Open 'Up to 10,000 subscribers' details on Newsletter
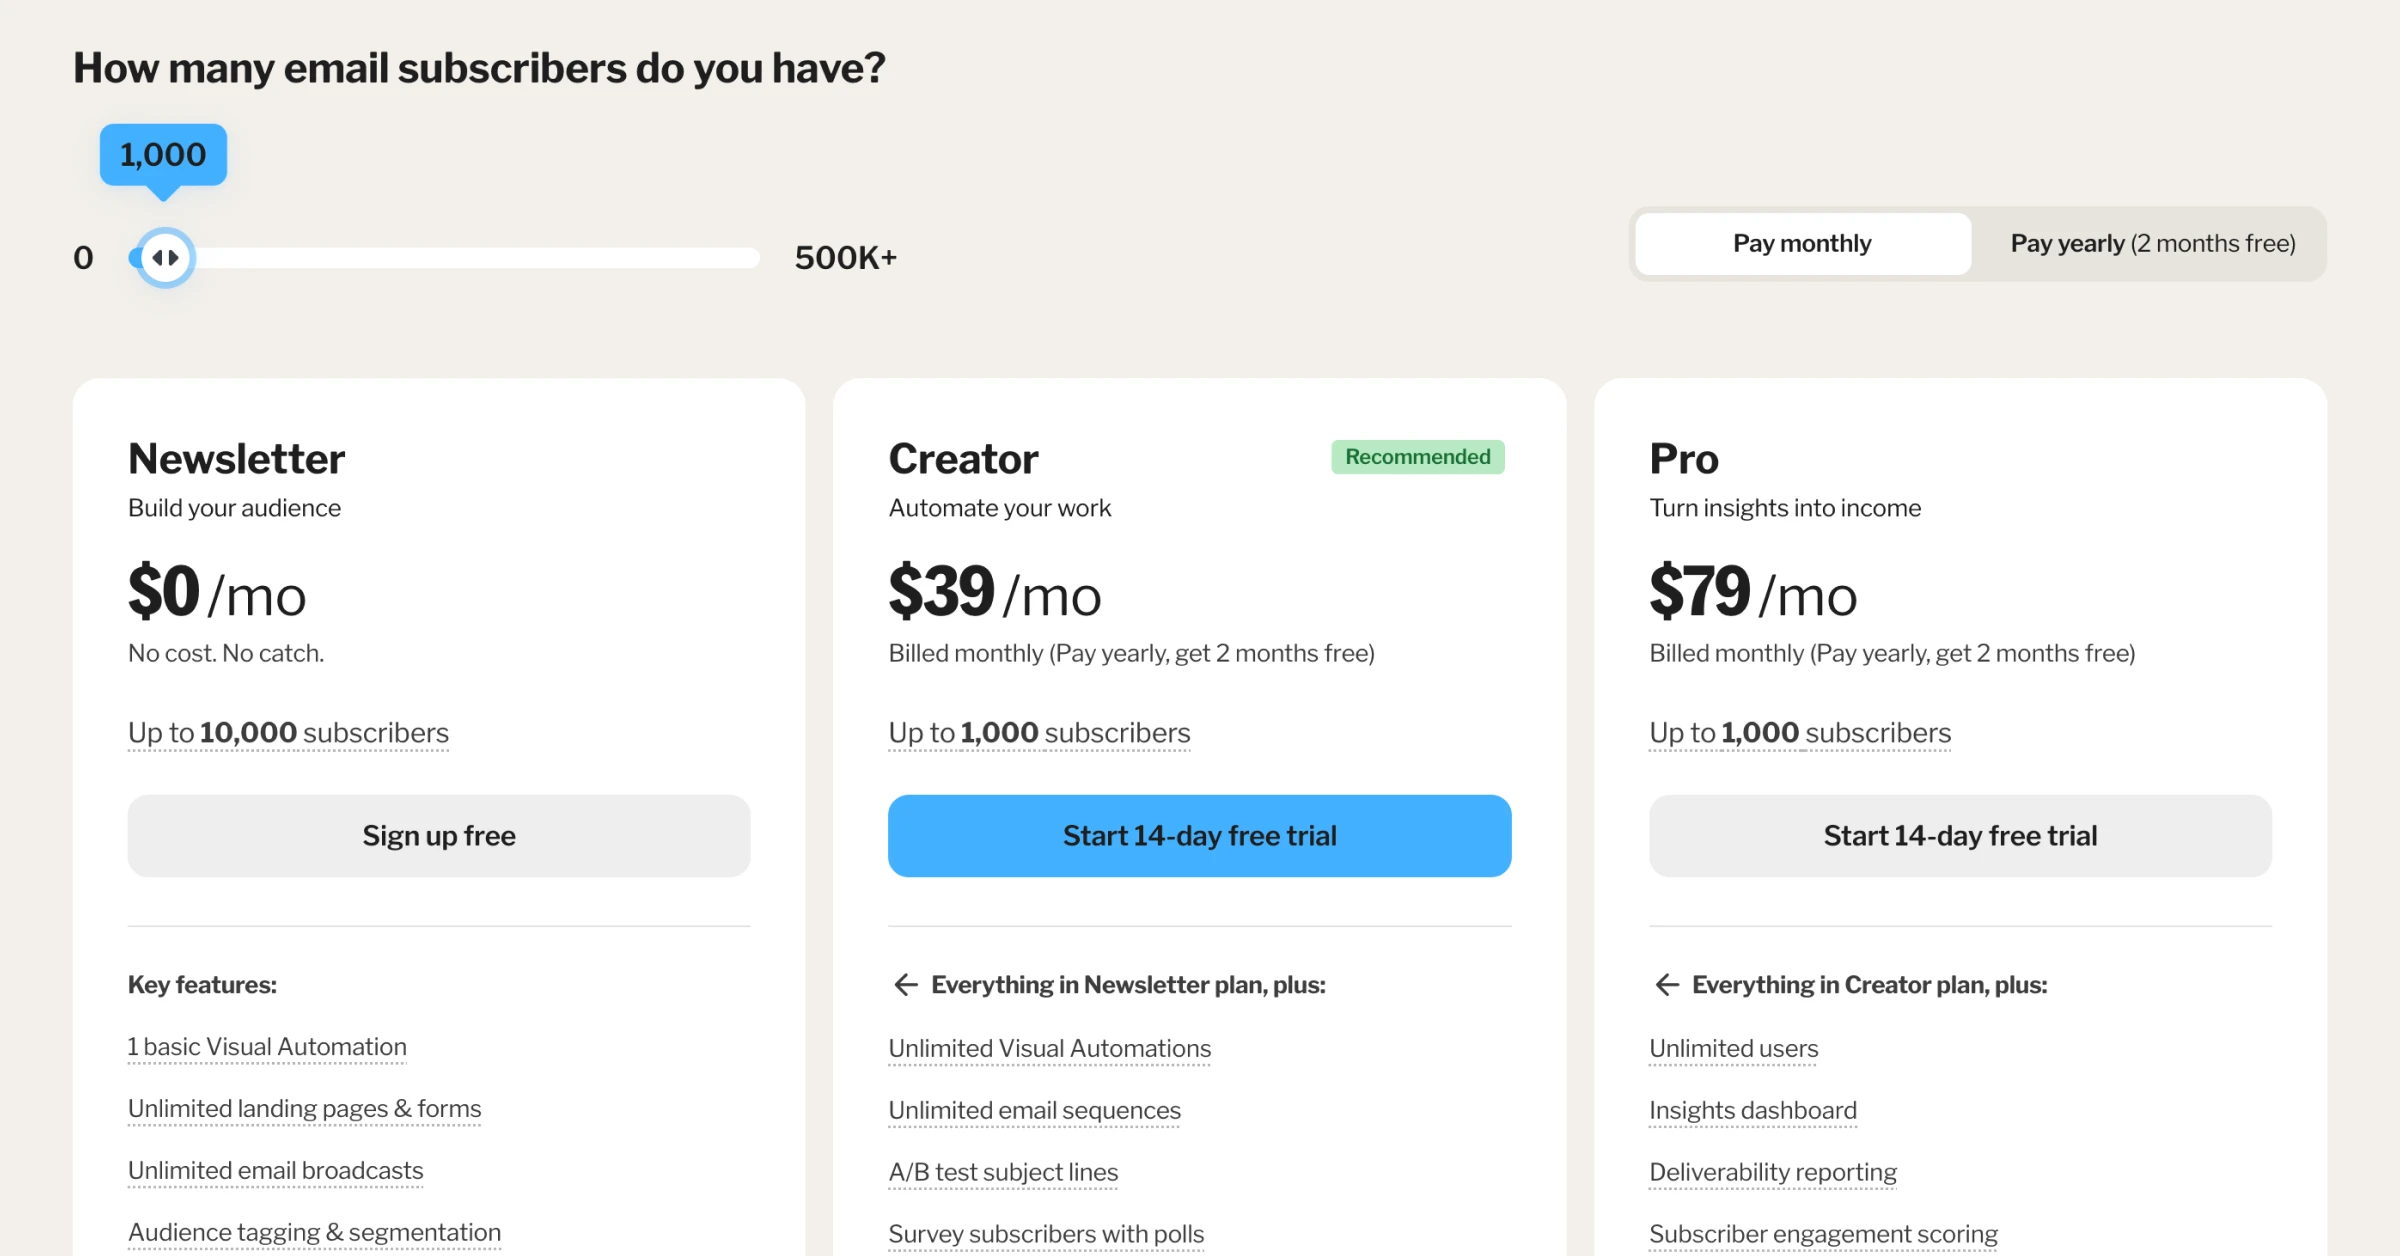This screenshot has height=1256, width=2400. pyautogui.click(x=288, y=732)
